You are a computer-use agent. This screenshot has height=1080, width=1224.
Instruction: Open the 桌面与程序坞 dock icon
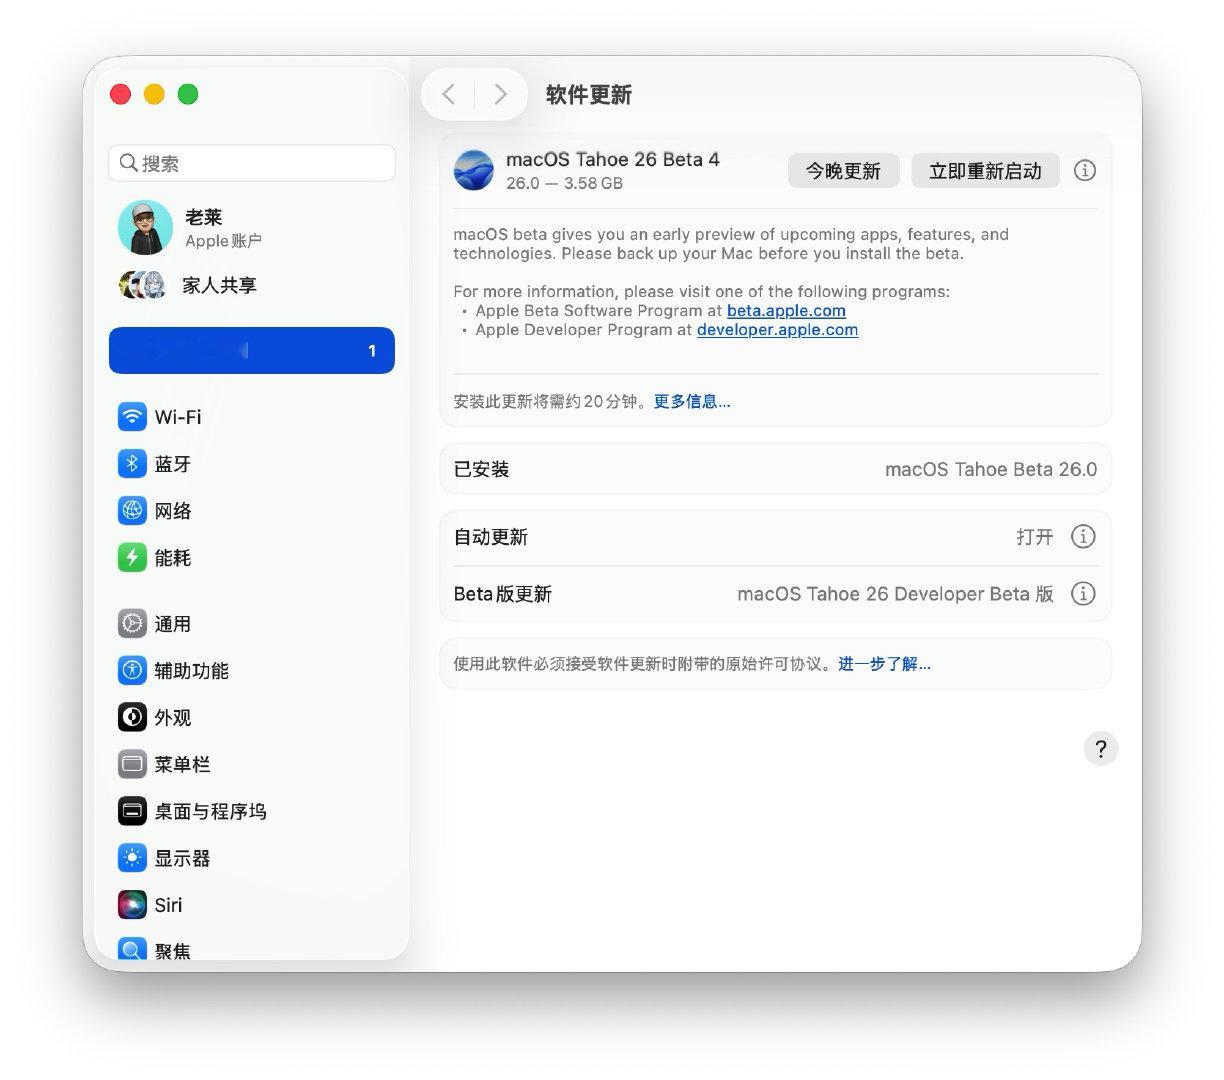(x=132, y=811)
